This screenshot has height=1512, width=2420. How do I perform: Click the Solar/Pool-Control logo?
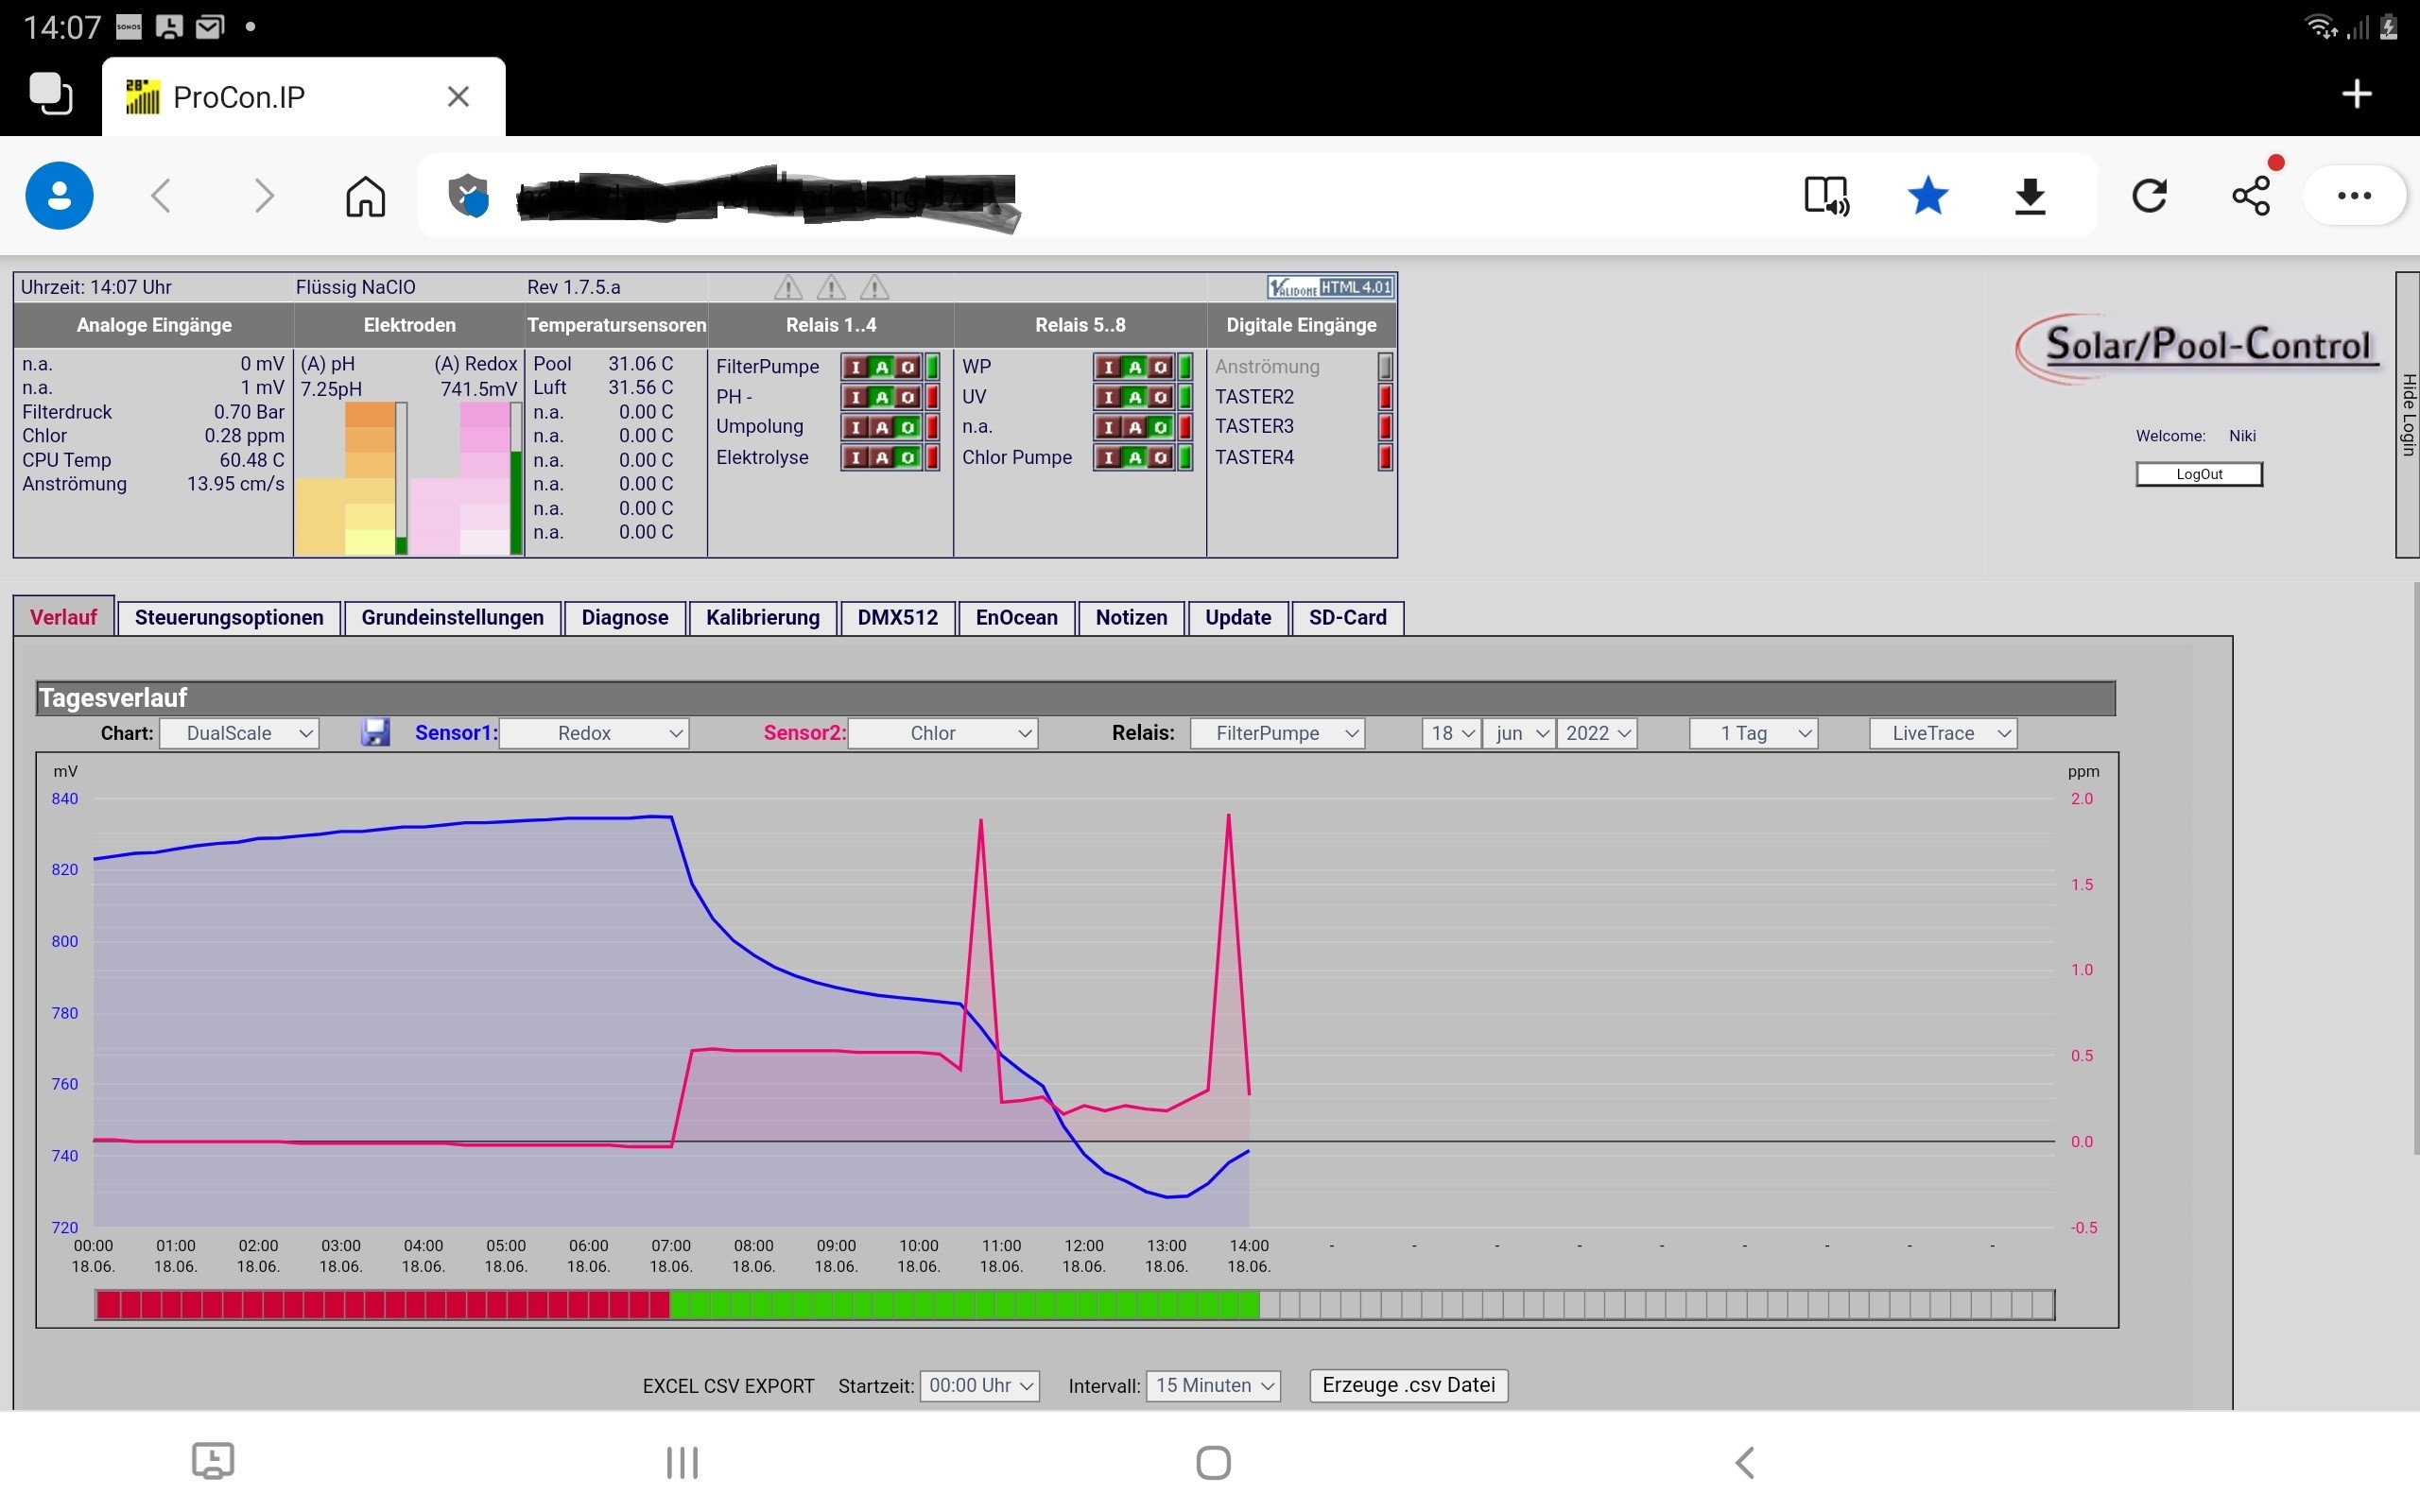(2198, 348)
